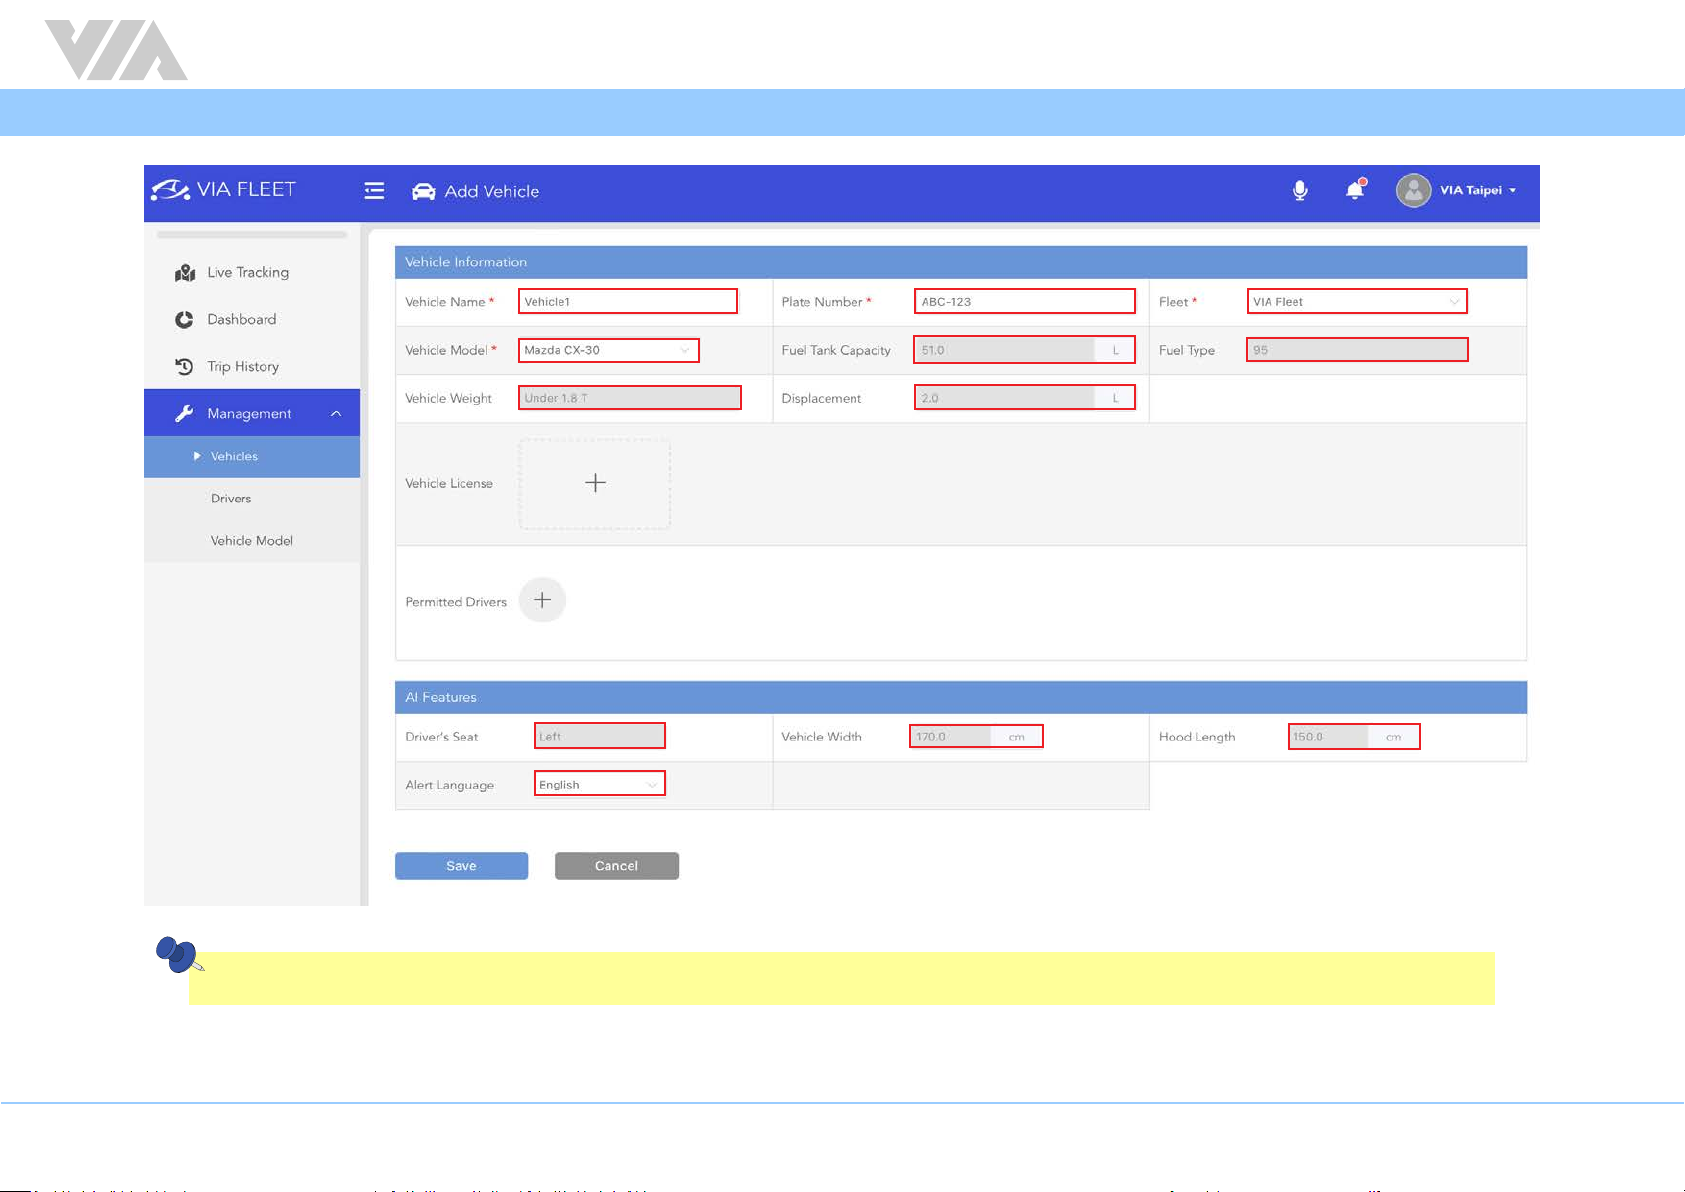Screen dimensions: 1685x1192
Task: Open Live Tracking in sidebar
Action: pos(248,272)
